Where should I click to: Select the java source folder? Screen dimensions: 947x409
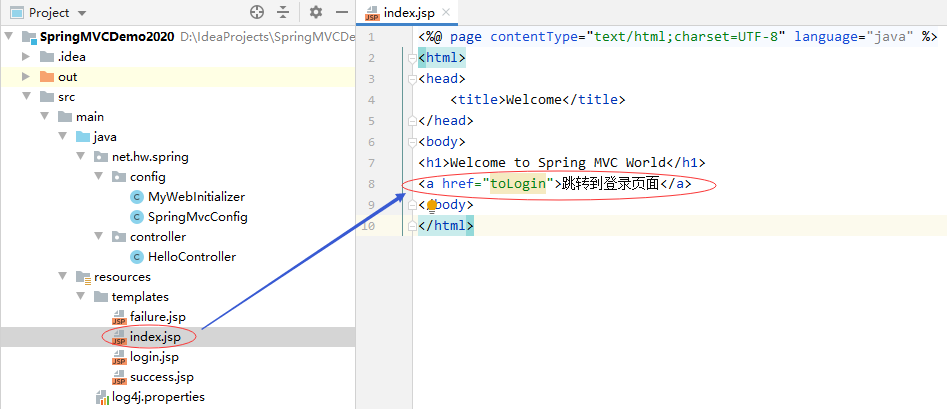[105, 137]
